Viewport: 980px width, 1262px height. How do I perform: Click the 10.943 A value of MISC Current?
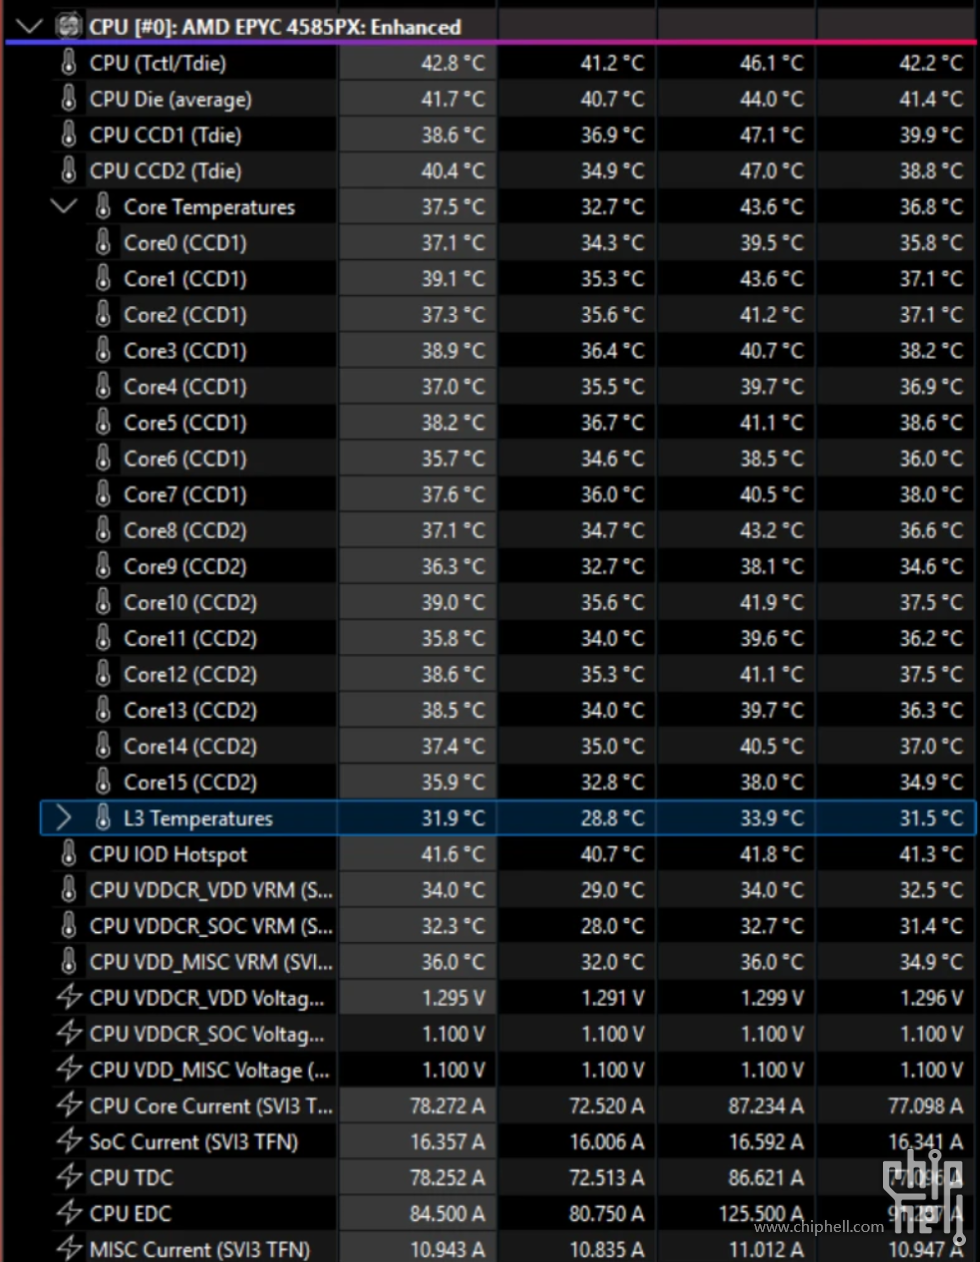point(447,1250)
